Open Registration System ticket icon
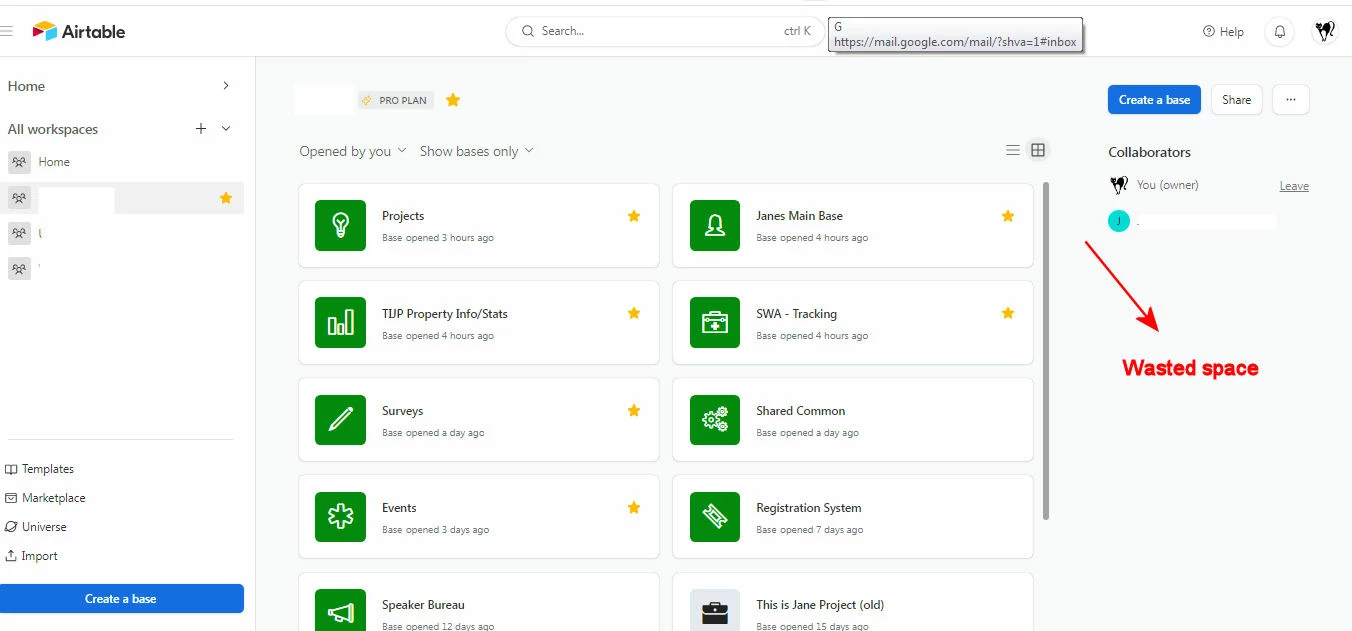 coord(715,517)
